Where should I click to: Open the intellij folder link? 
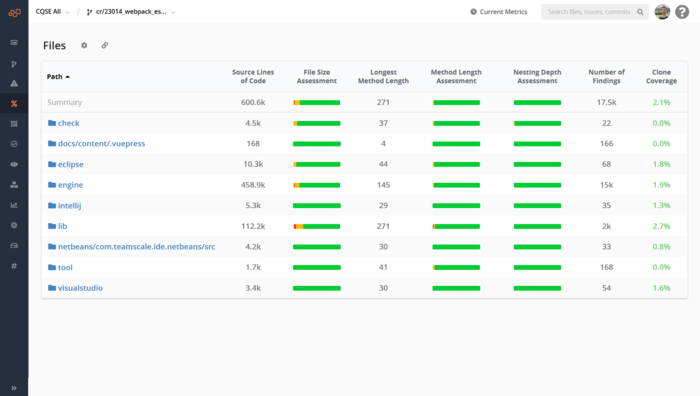point(69,205)
